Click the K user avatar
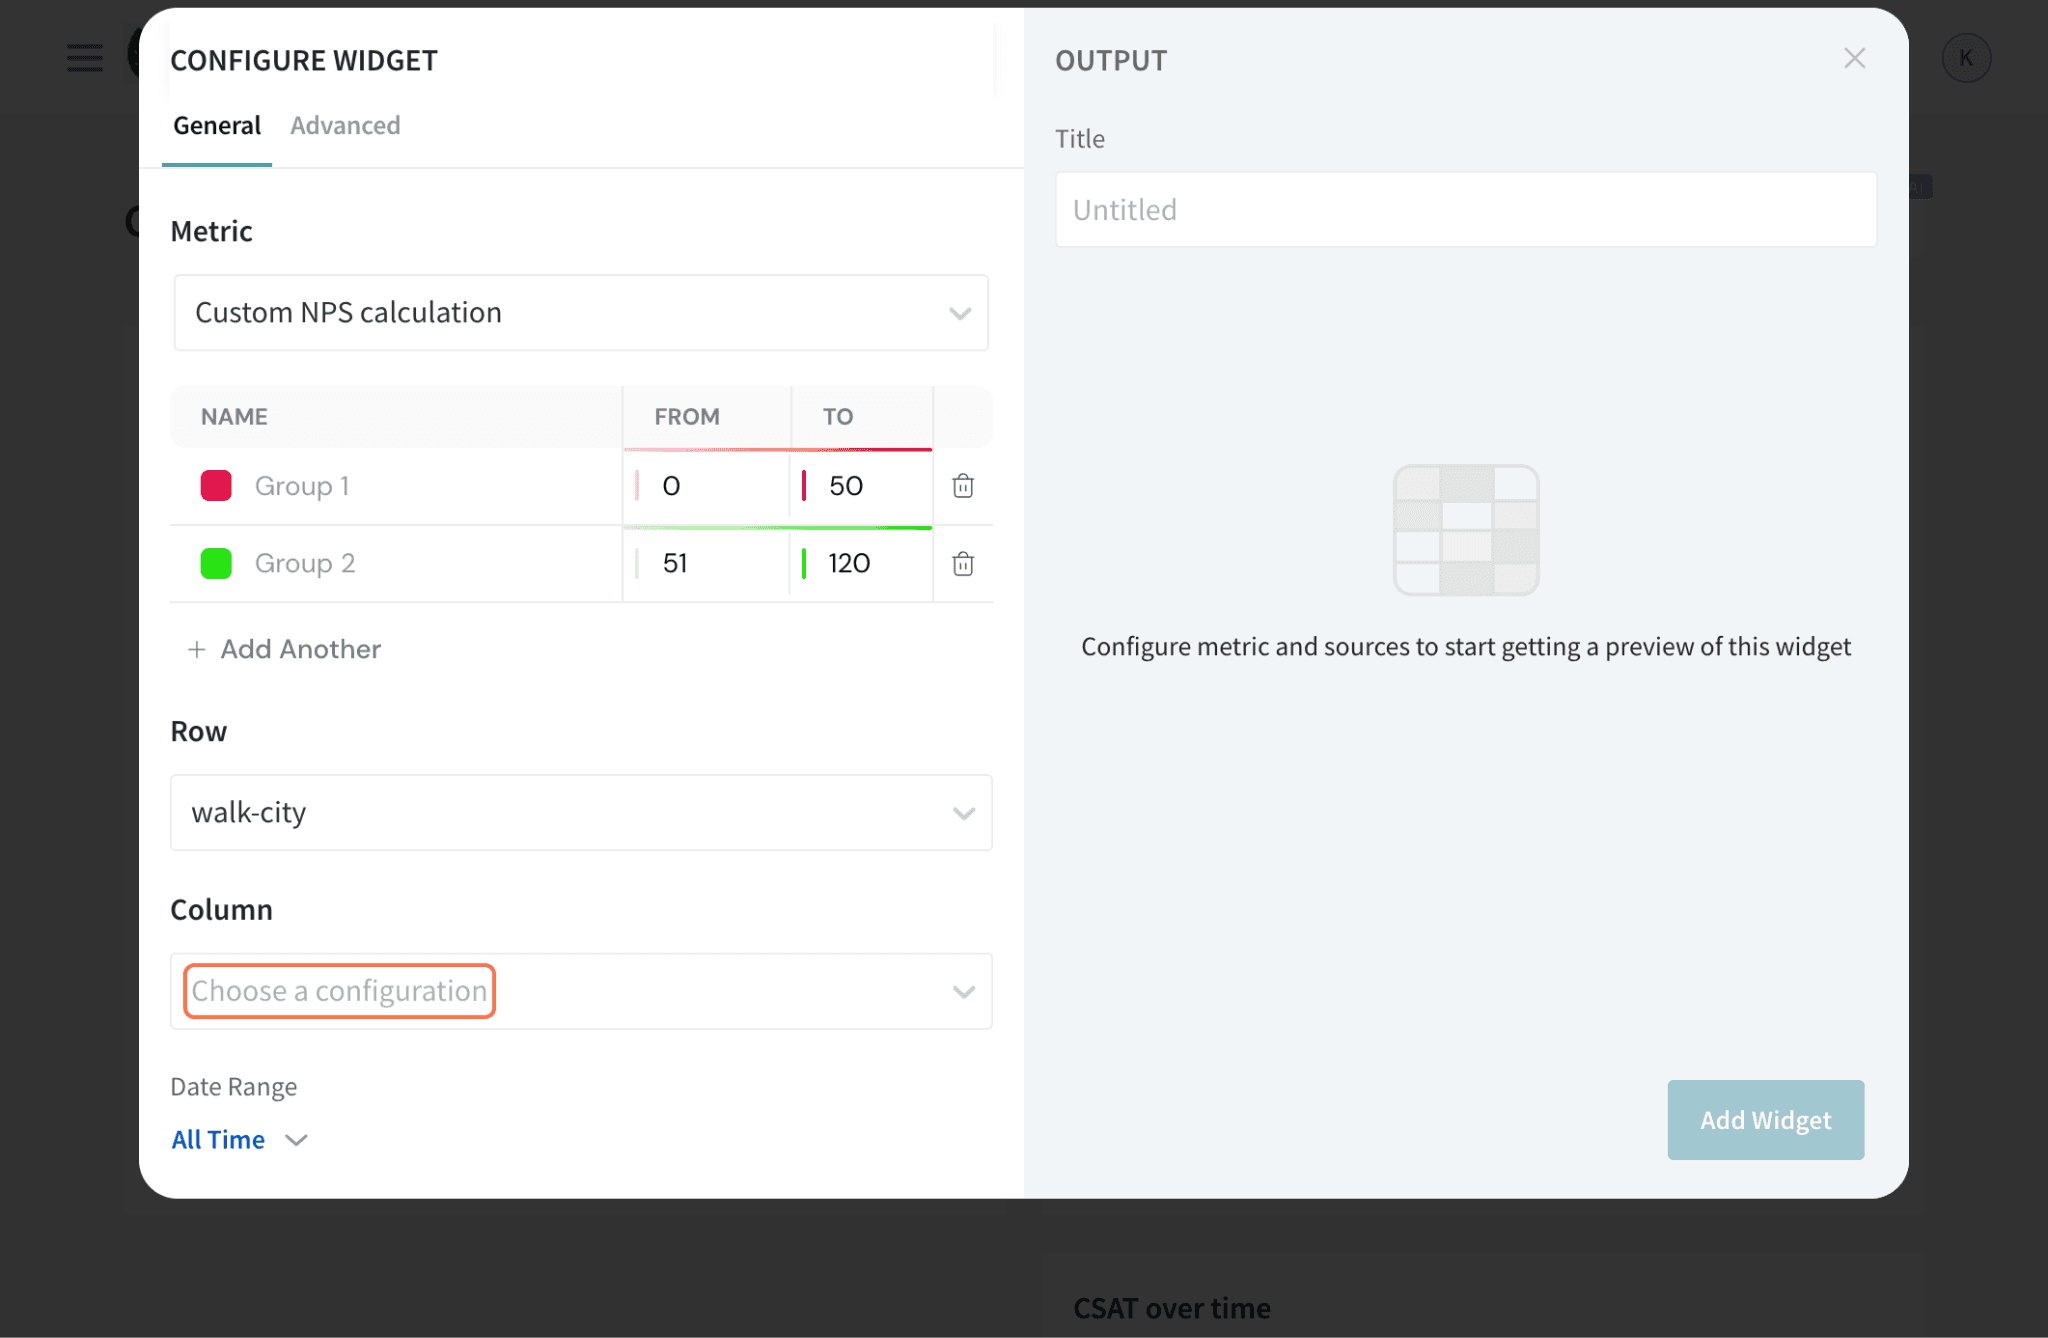The width and height of the screenshot is (2048, 1338). pyautogui.click(x=1965, y=58)
